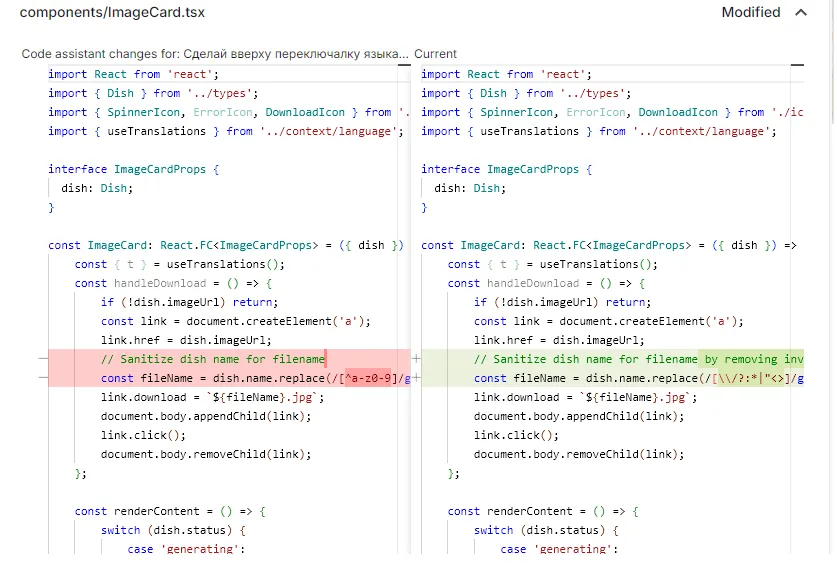Click the 'switch (dish.status)' line in left pane
The width and height of the screenshot is (837, 576).
172,530
